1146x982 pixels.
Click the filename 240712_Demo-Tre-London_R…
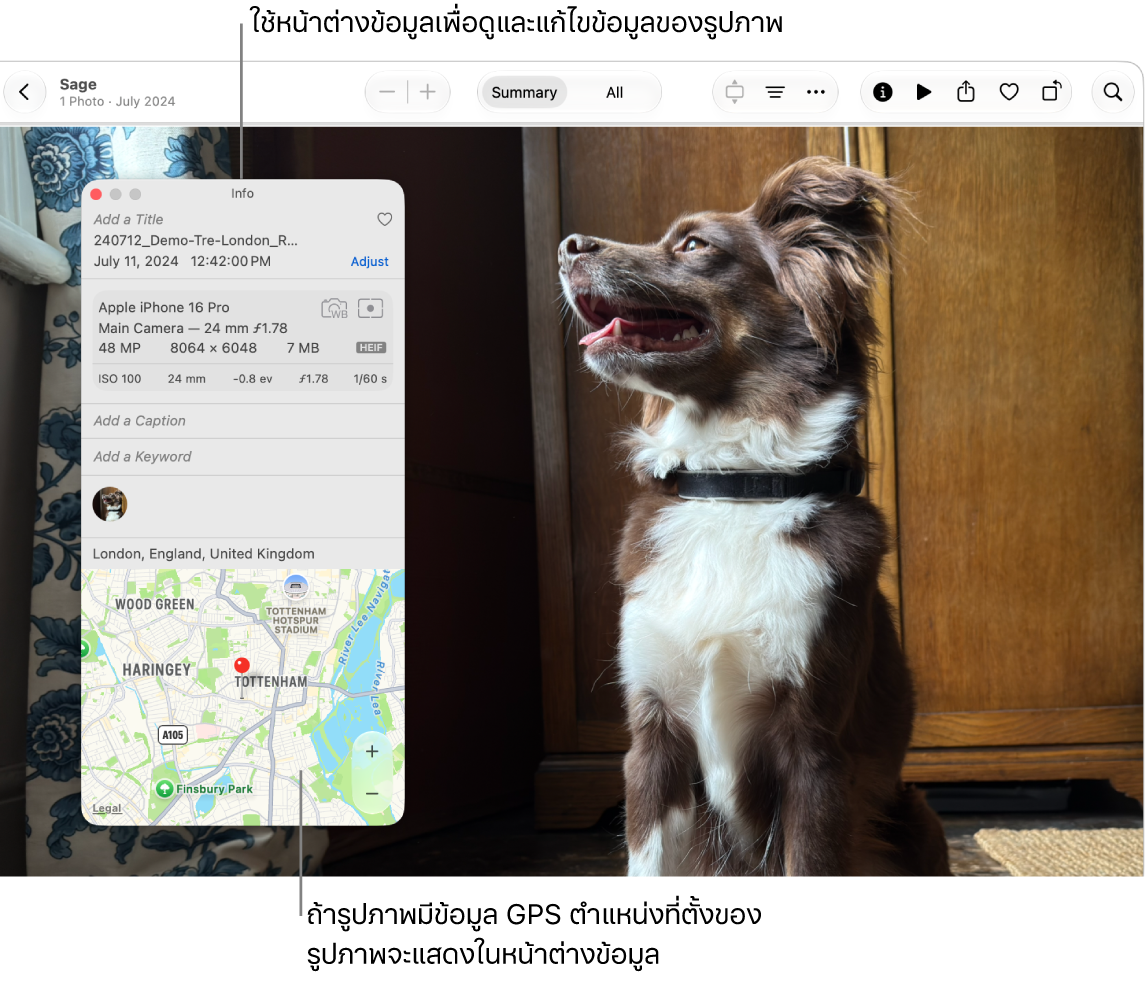[196, 240]
